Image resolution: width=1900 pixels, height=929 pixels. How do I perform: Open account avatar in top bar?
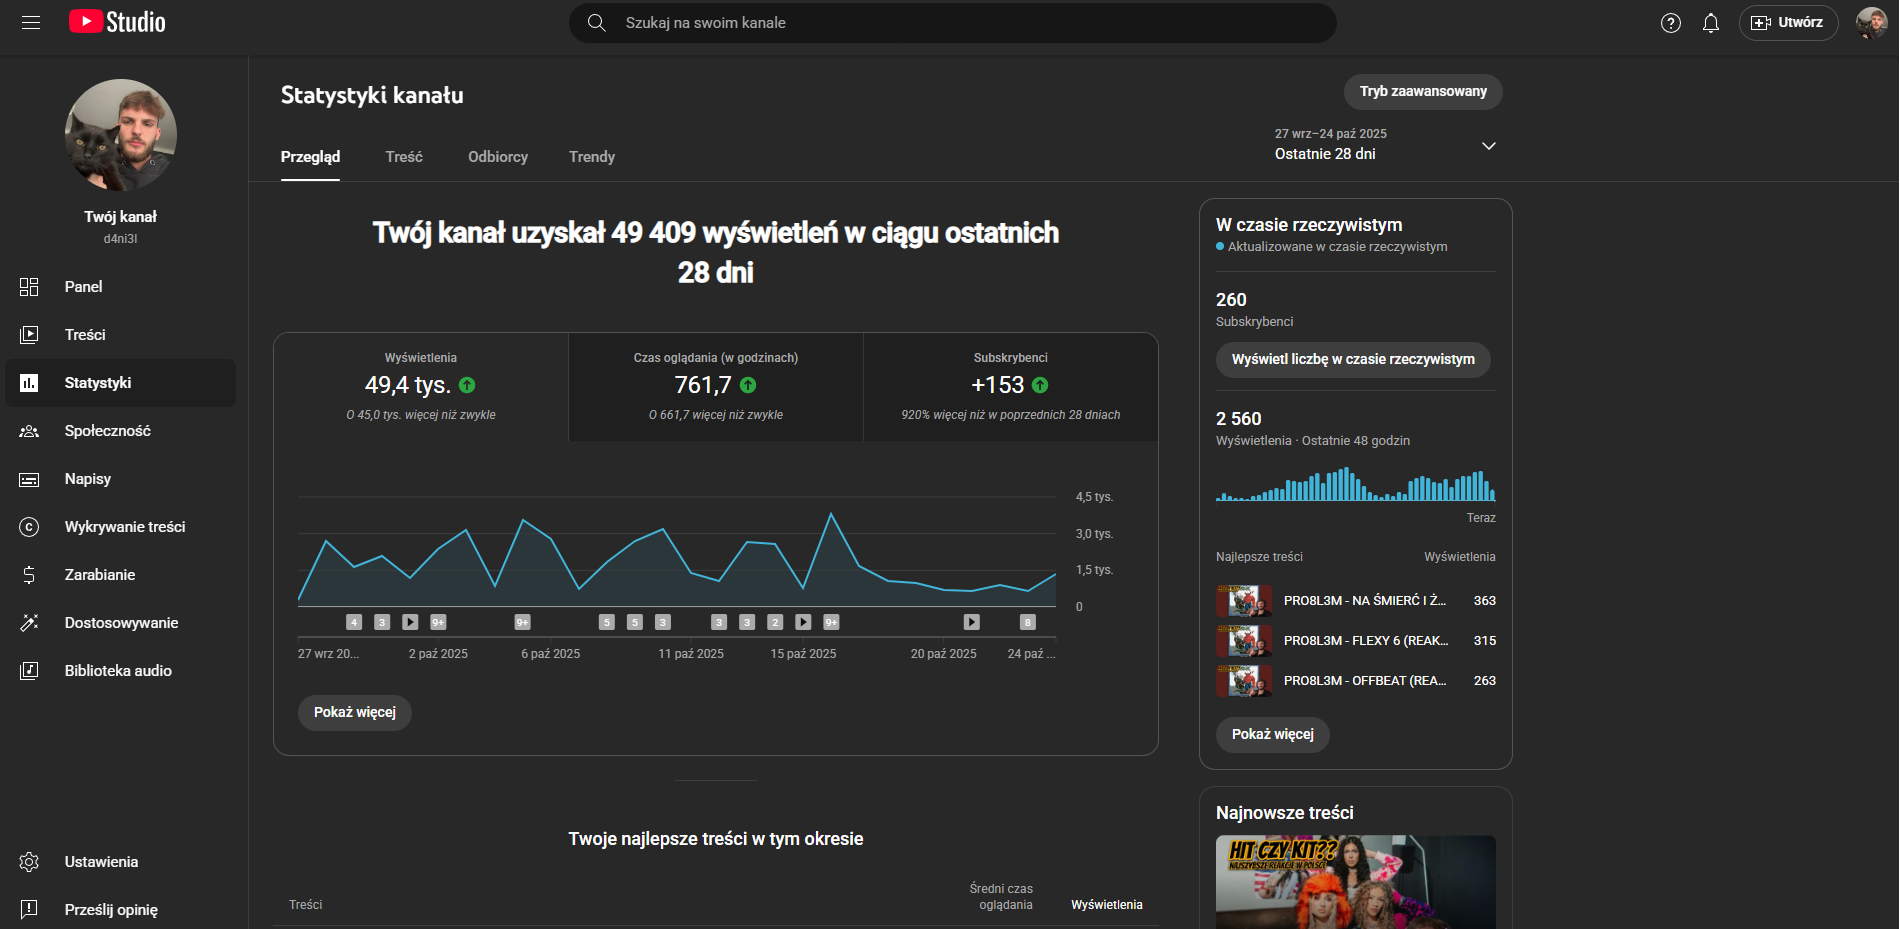click(x=1870, y=22)
